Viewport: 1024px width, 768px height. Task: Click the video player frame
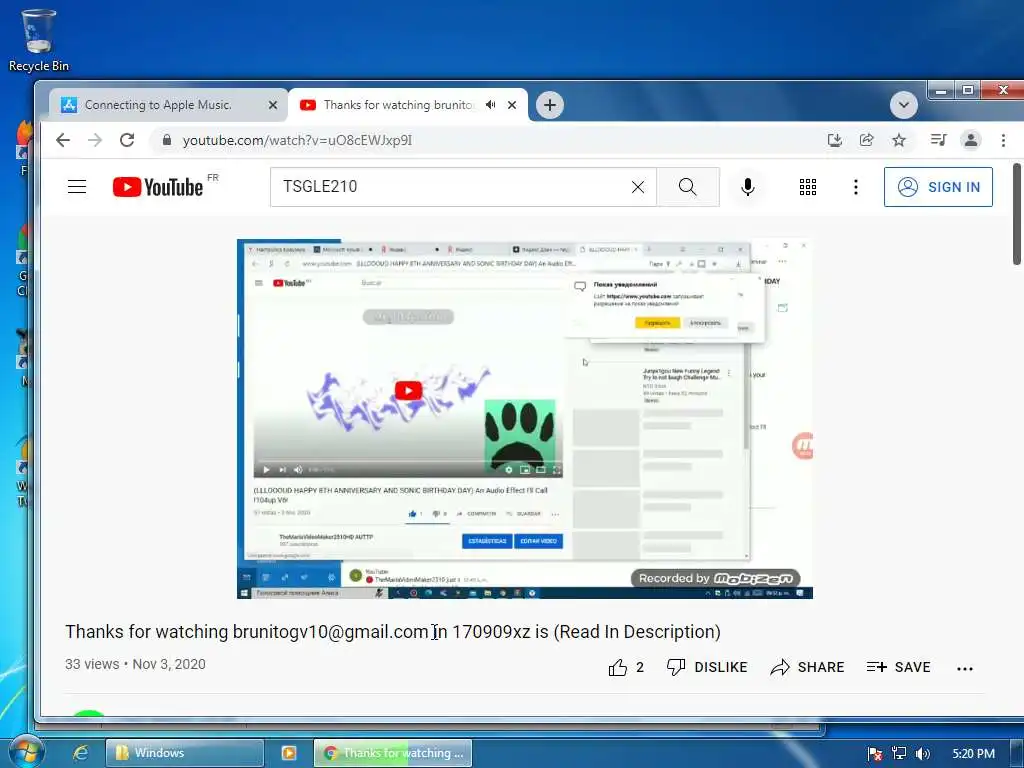(x=525, y=419)
